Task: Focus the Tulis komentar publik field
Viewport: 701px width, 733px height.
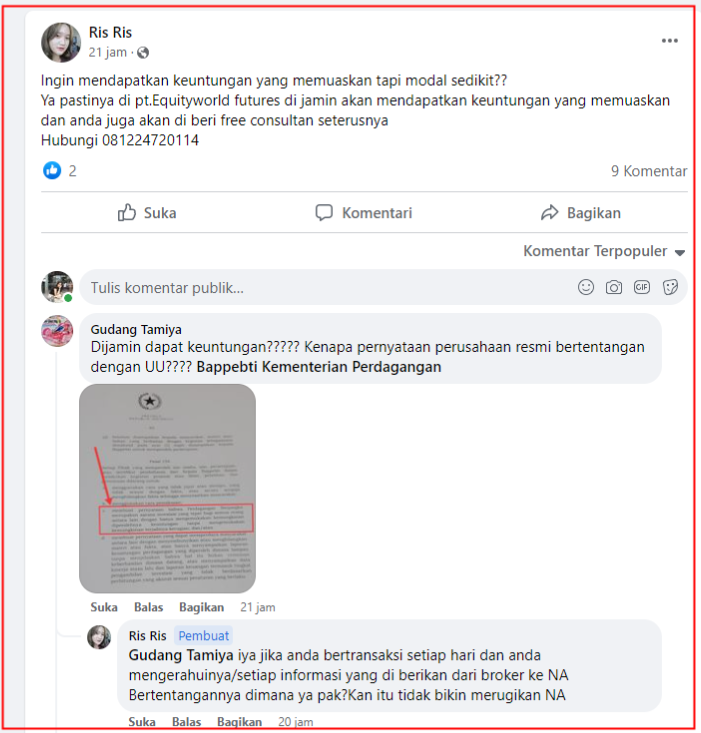Action: (327, 287)
